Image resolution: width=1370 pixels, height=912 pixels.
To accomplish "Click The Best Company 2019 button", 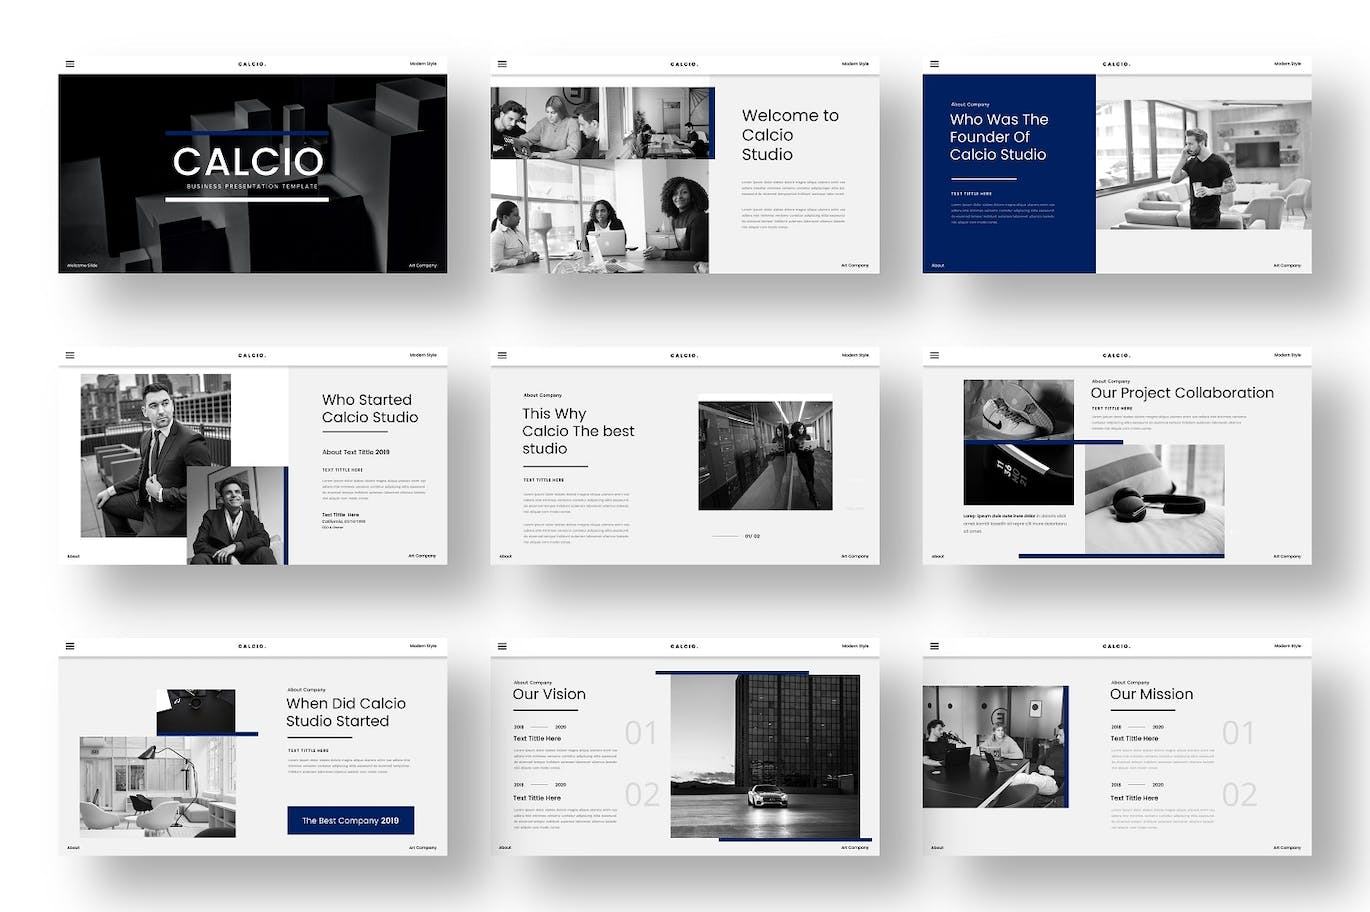I will click(350, 820).
